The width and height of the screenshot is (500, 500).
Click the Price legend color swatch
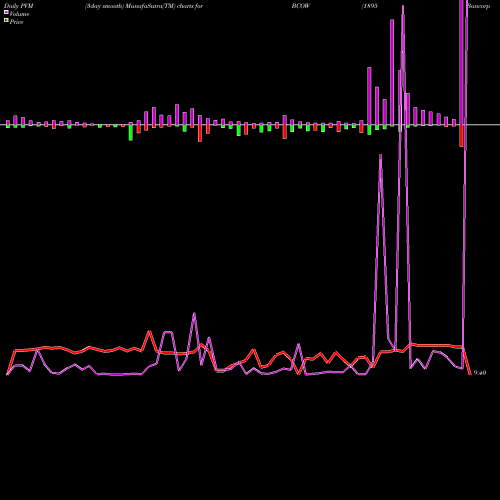pos(6,21)
